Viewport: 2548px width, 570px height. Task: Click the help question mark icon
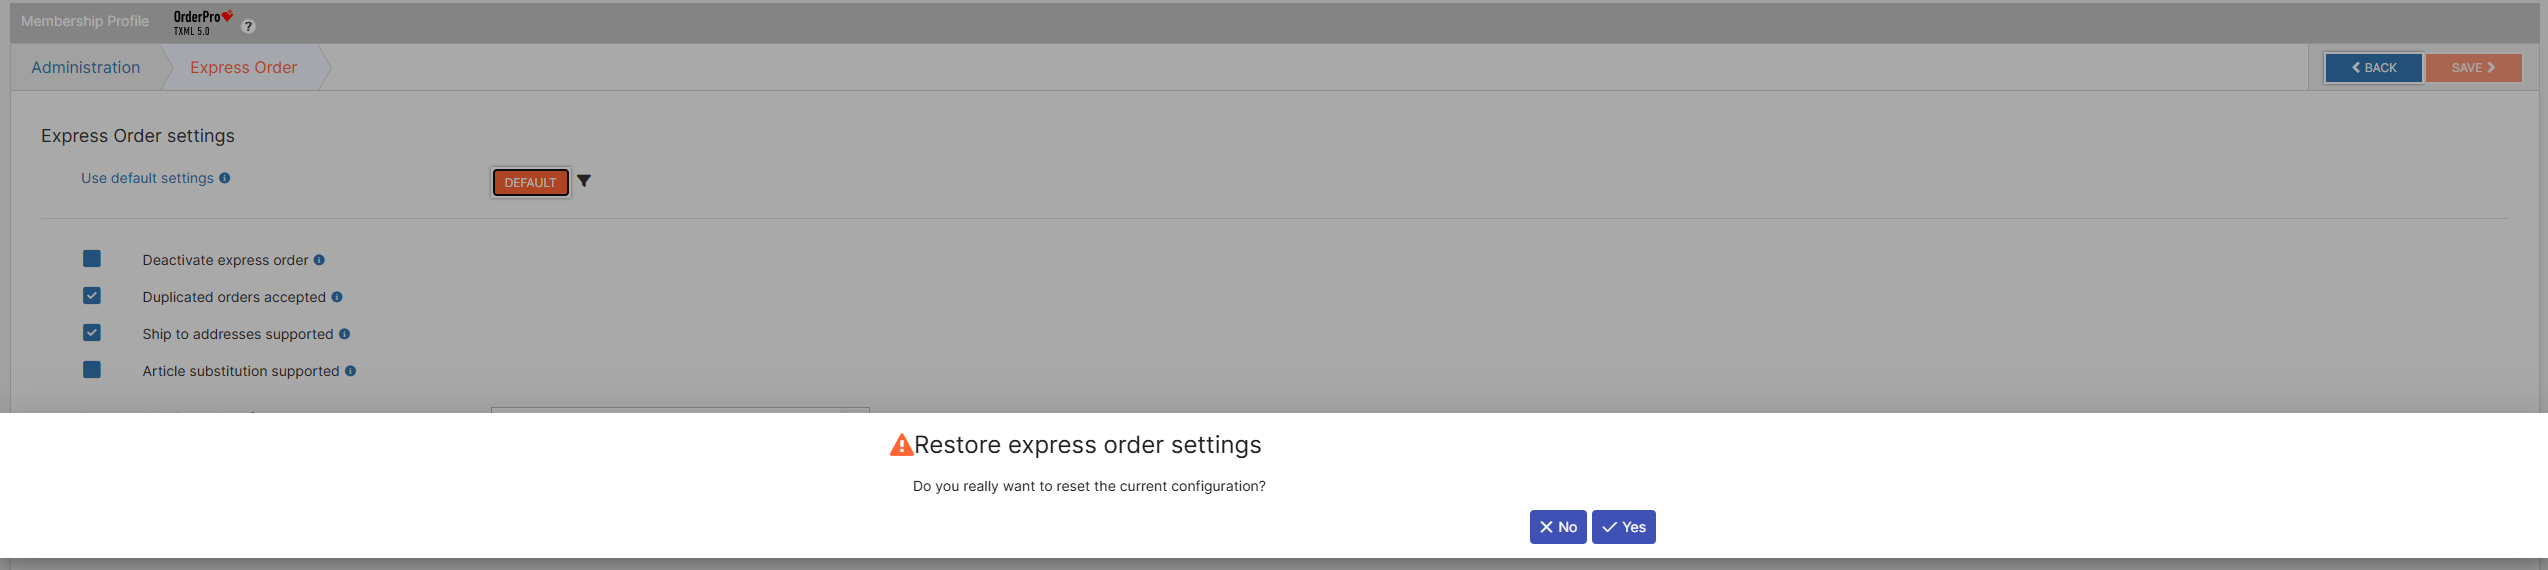point(249,26)
